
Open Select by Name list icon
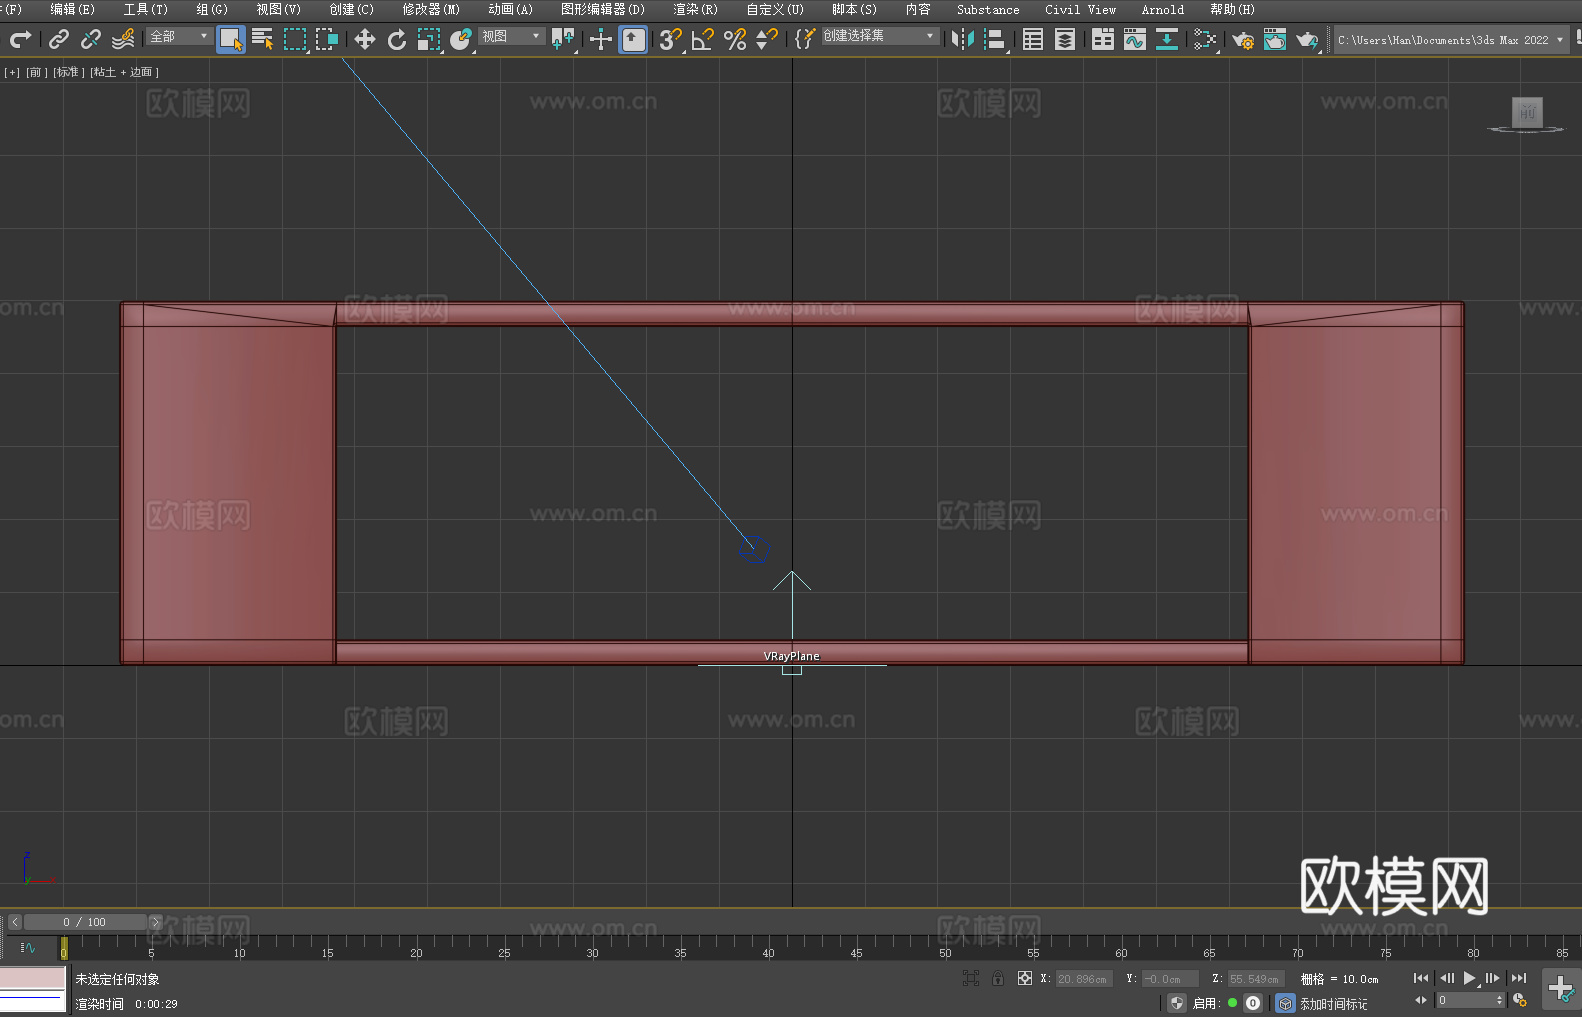263,39
